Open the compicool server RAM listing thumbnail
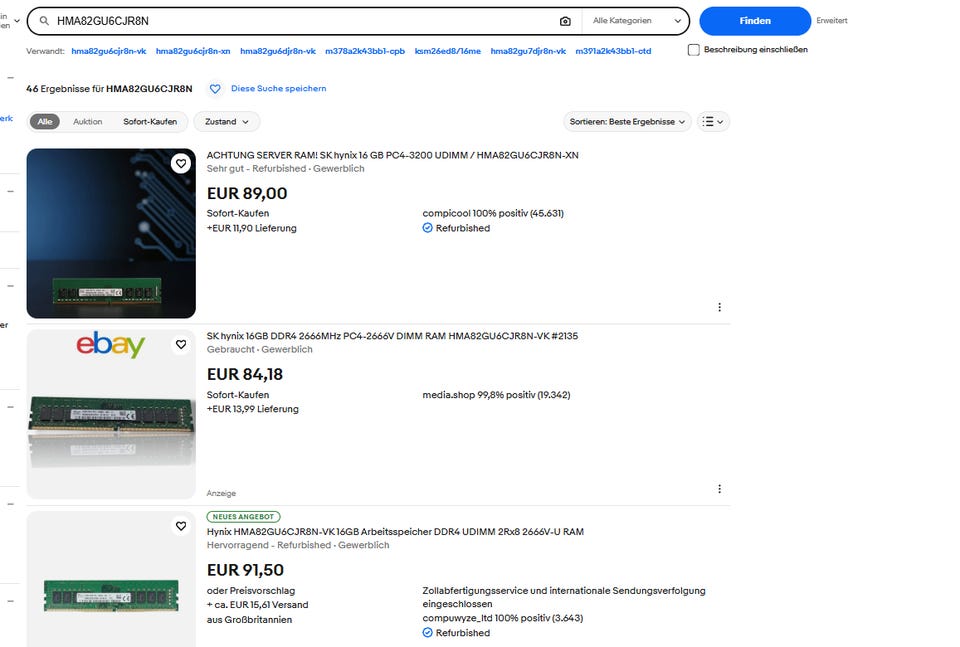Image resolution: width=960 pixels, height=647 pixels. click(x=111, y=233)
